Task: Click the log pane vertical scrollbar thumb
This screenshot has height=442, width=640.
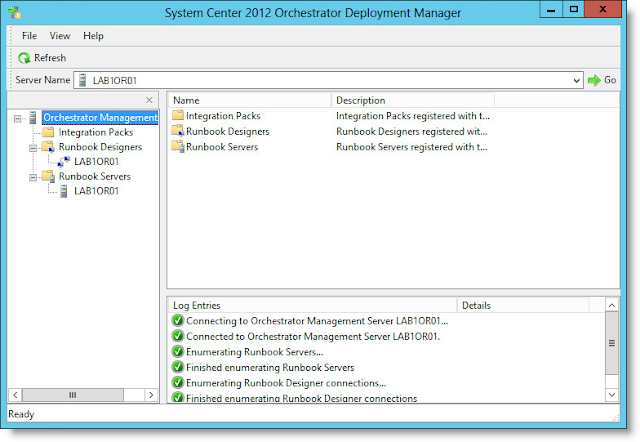Action: click(x=611, y=343)
